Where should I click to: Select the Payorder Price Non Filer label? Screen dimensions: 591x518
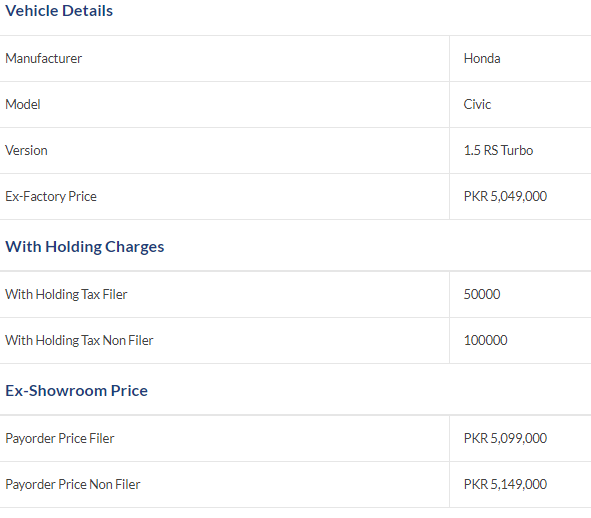click(x=73, y=484)
